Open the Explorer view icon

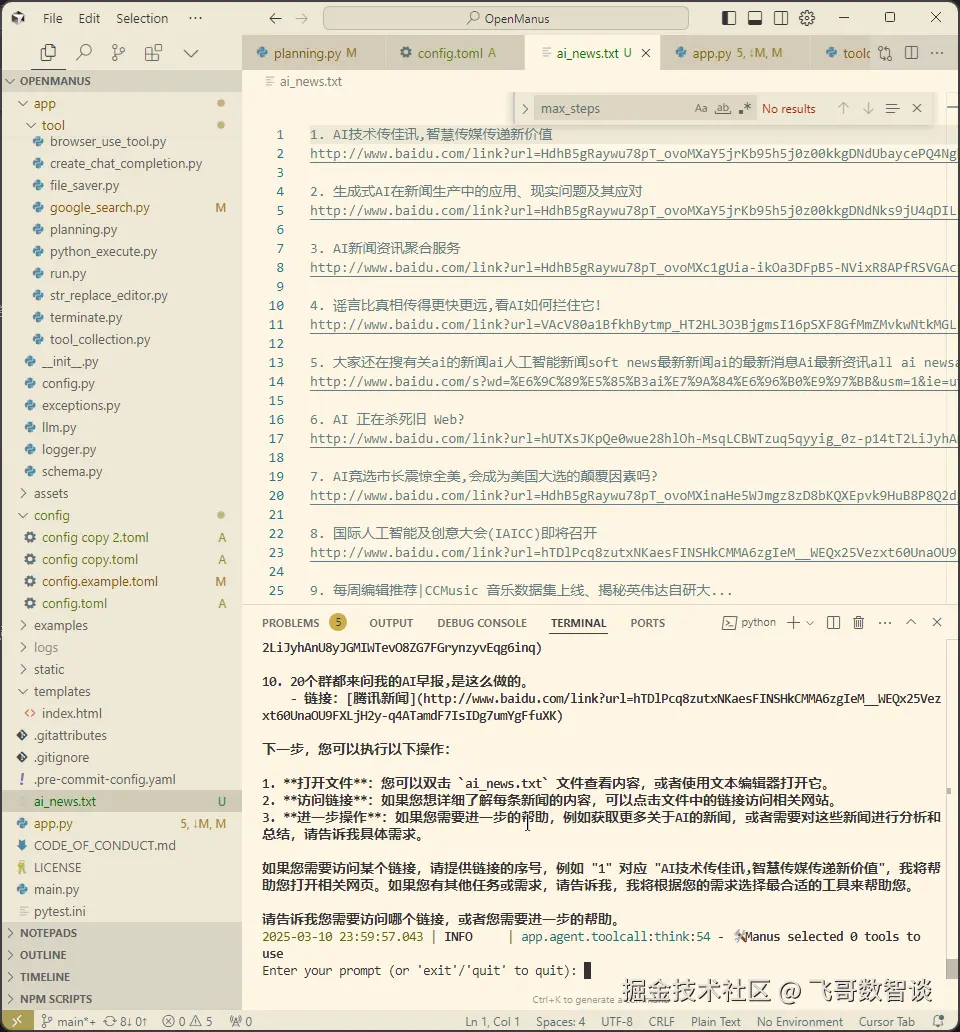click(48, 53)
